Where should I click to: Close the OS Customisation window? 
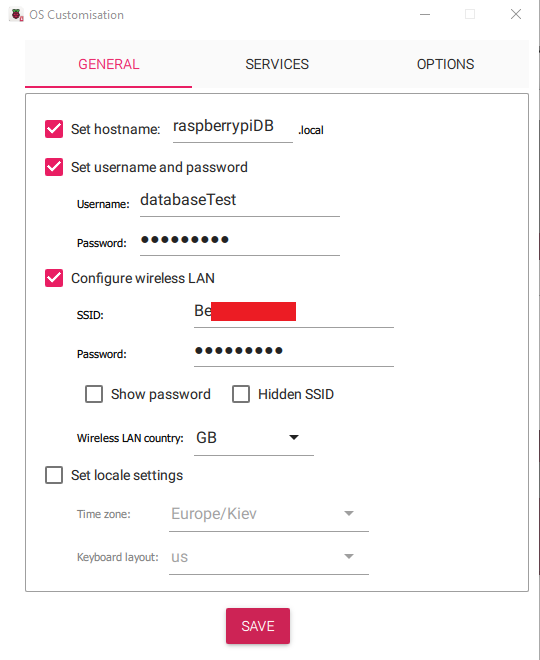tap(516, 14)
